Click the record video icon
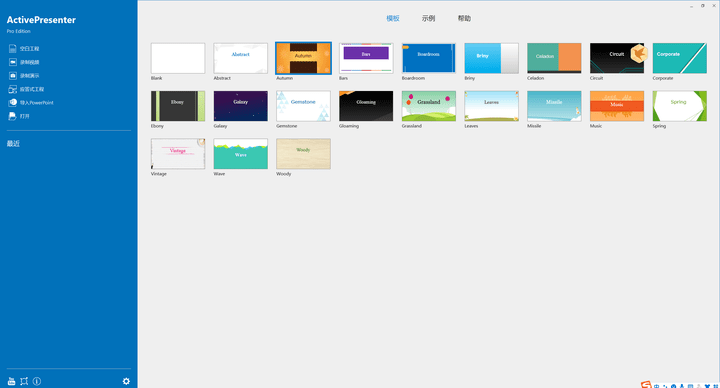Image resolution: width=720 pixels, height=388 pixels. tap(12, 62)
